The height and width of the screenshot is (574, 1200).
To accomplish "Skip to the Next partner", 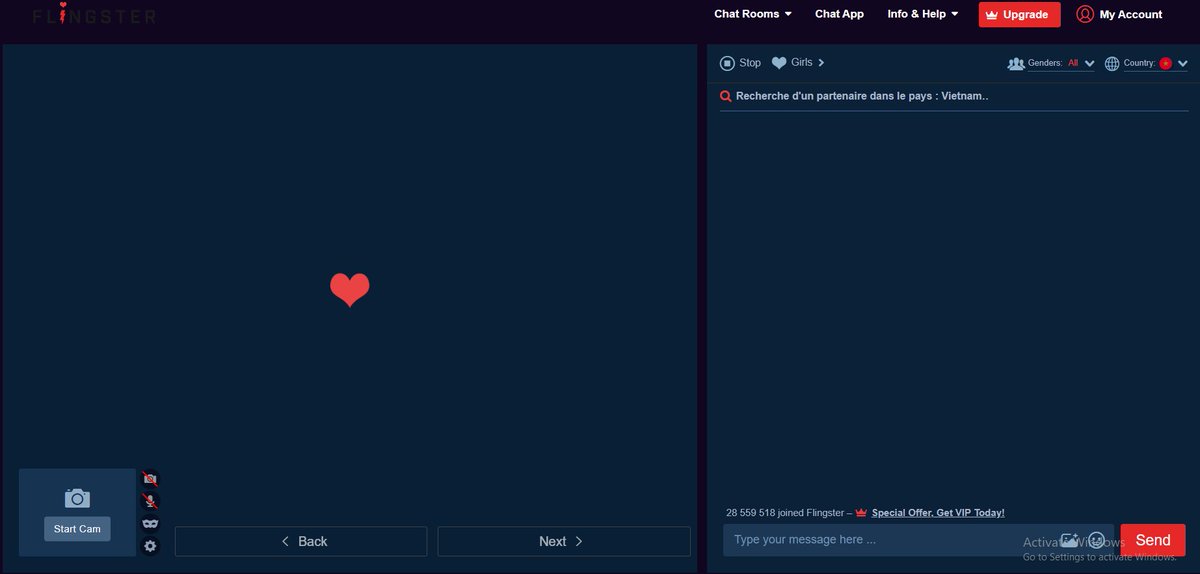I will (x=564, y=541).
